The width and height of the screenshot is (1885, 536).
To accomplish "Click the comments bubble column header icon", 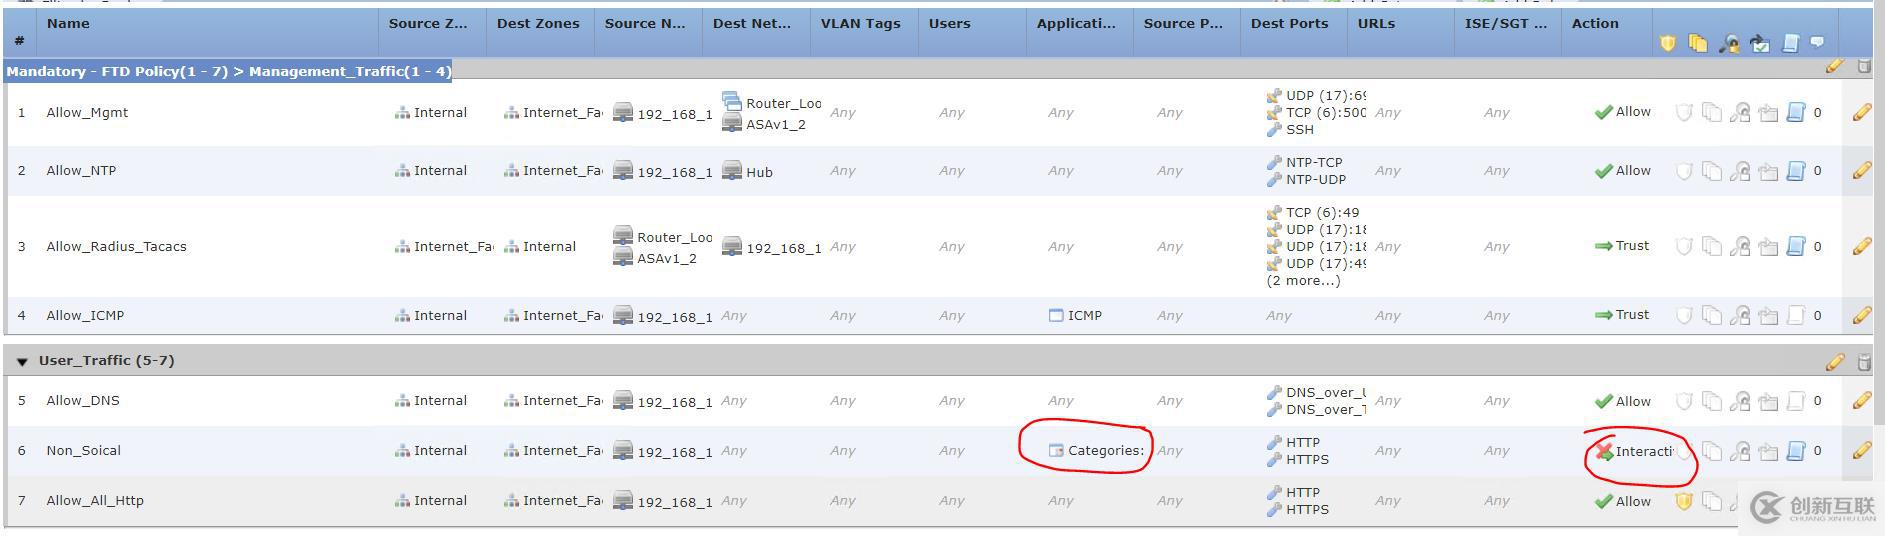I will point(1817,42).
